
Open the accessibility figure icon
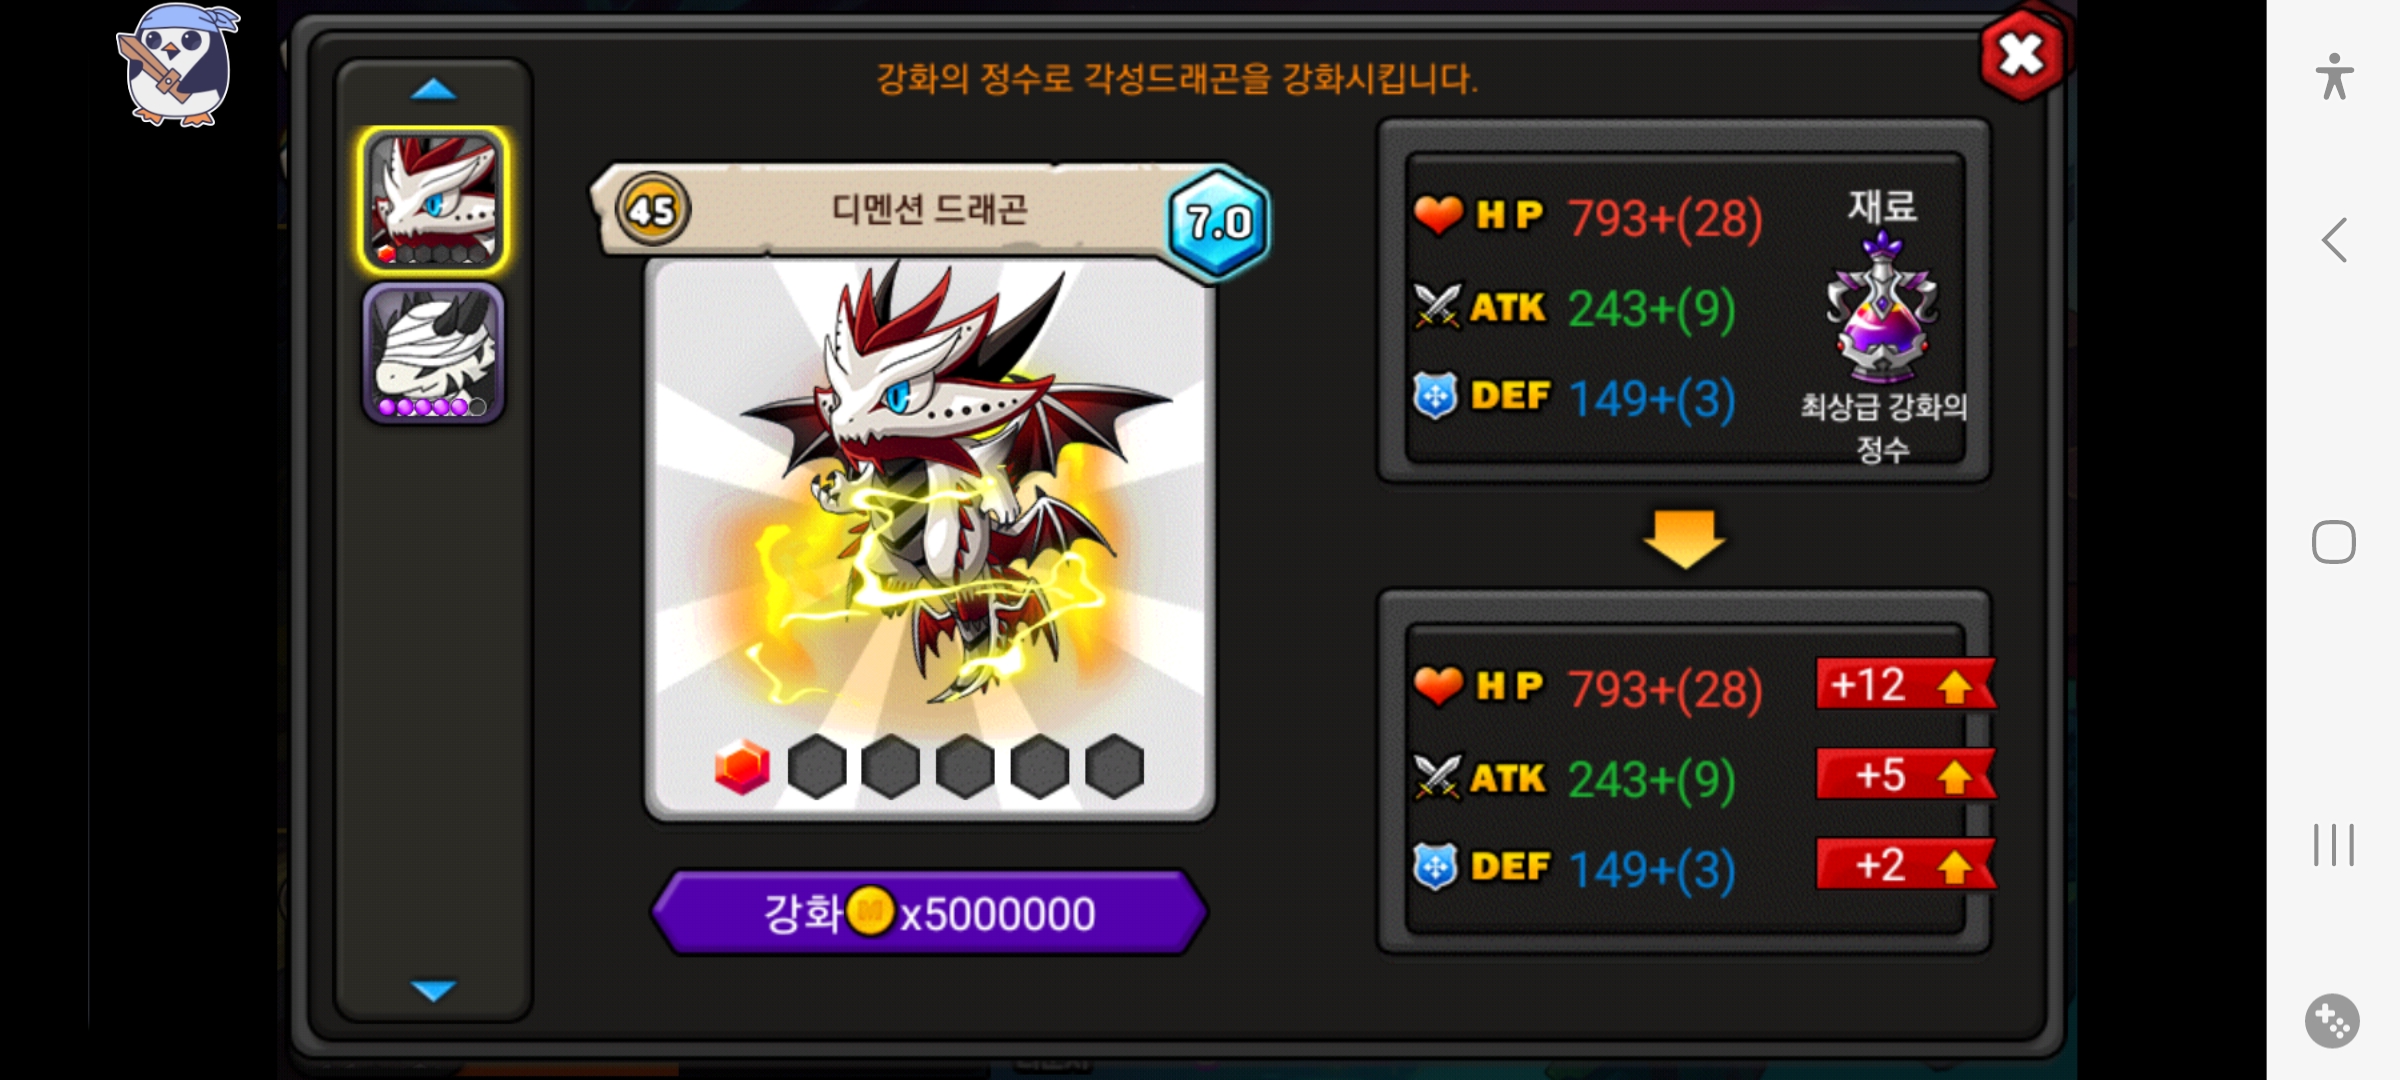tap(2334, 77)
